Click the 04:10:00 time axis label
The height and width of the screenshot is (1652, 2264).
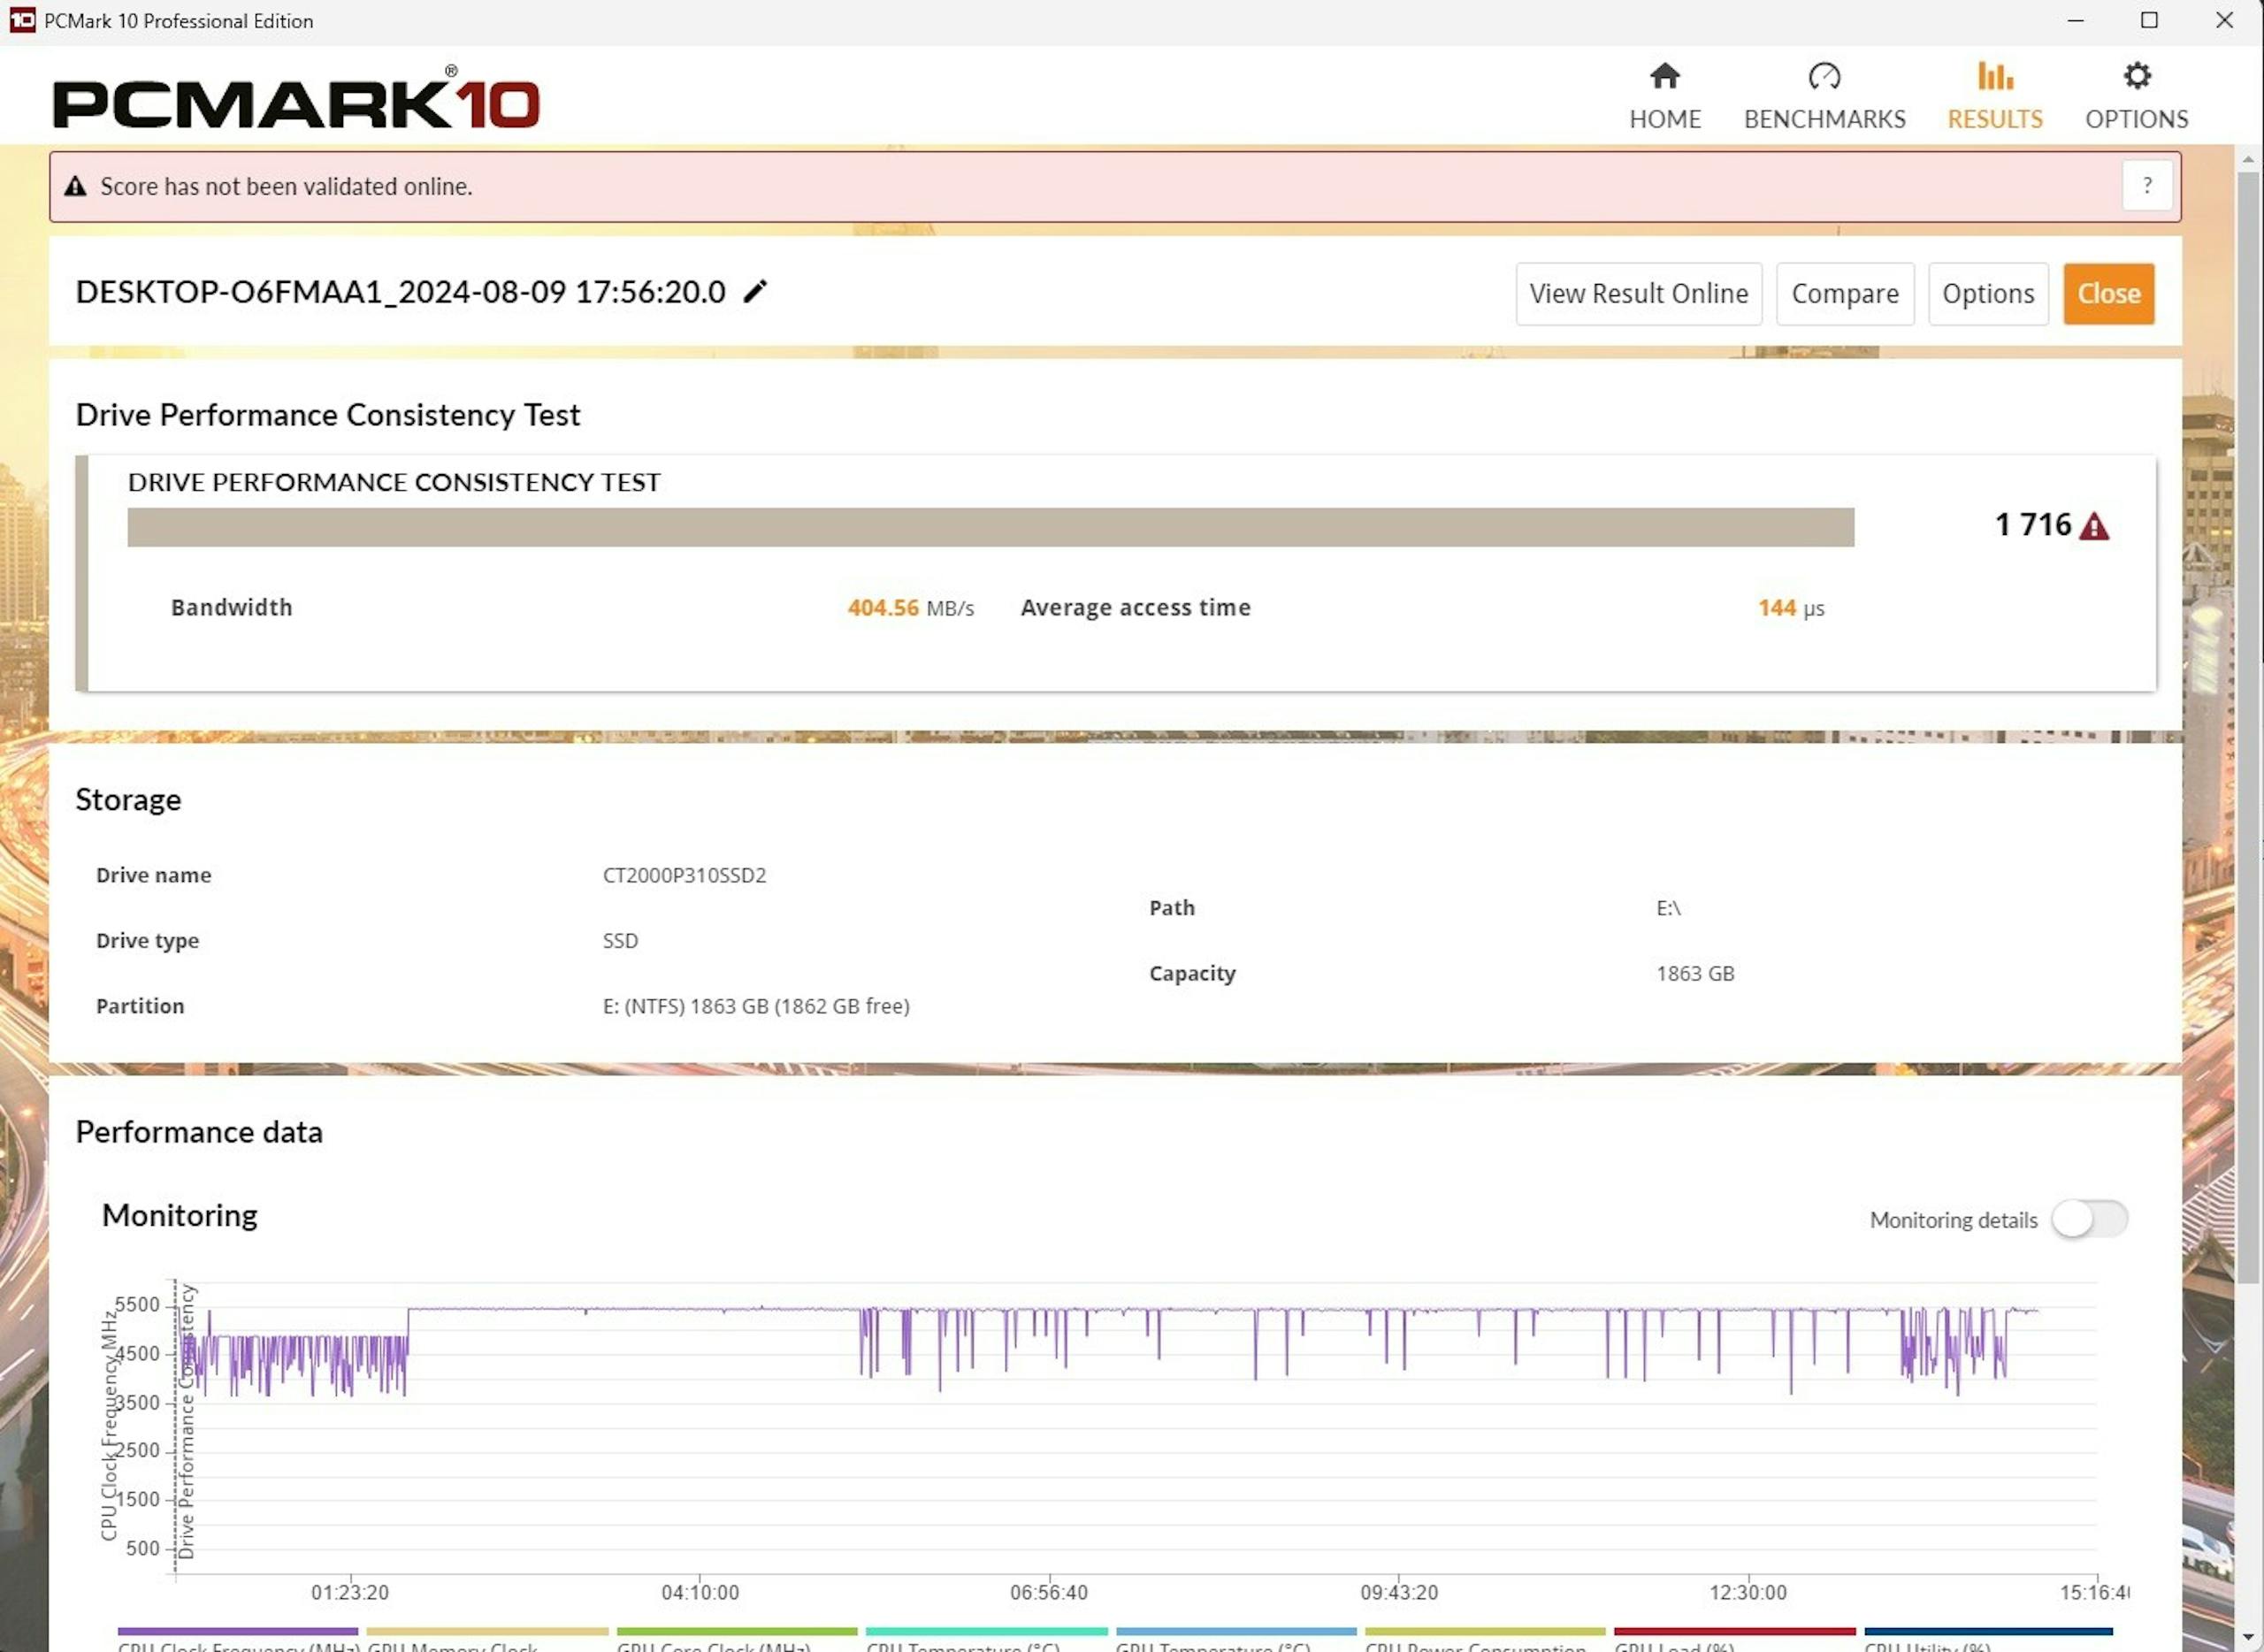pos(699,1592)
